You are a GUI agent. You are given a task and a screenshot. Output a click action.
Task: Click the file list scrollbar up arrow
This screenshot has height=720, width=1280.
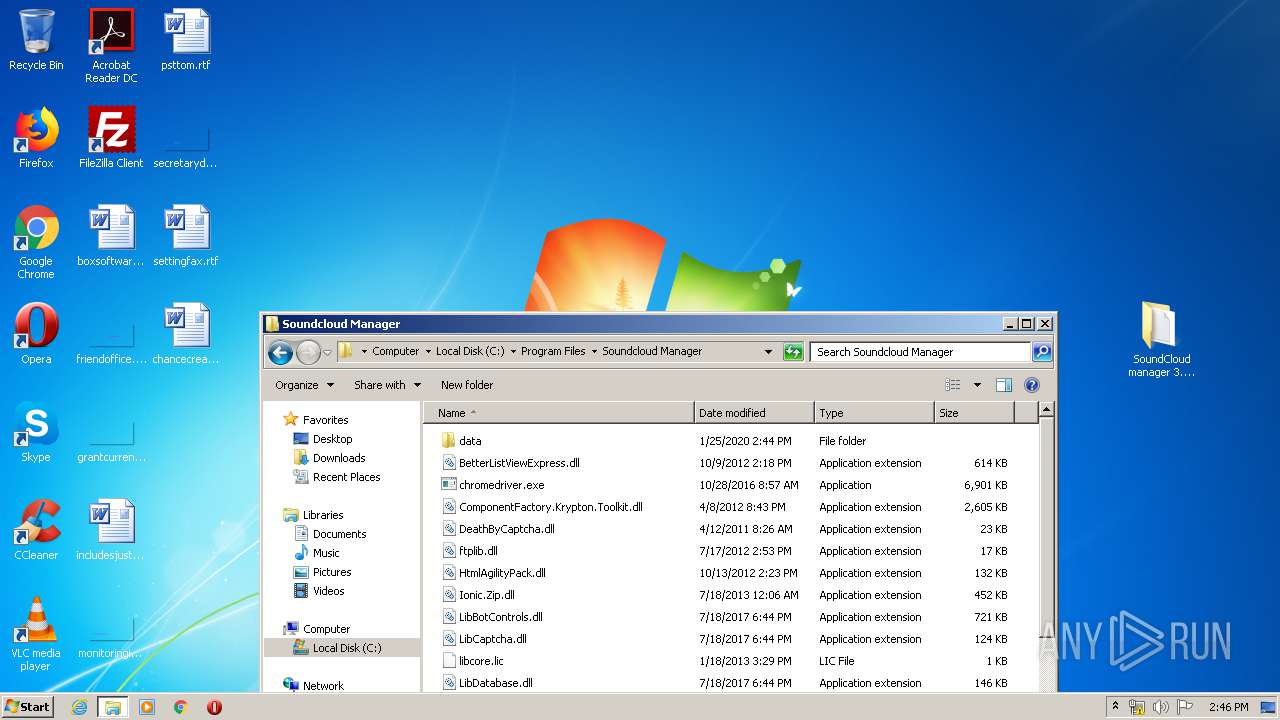tap(1046, 410)
